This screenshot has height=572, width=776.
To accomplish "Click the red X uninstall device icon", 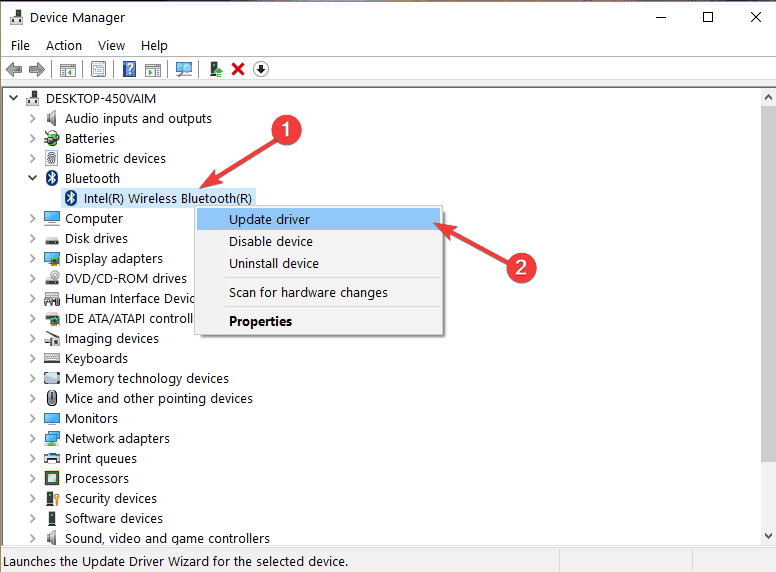I will (x=238, y=69).
